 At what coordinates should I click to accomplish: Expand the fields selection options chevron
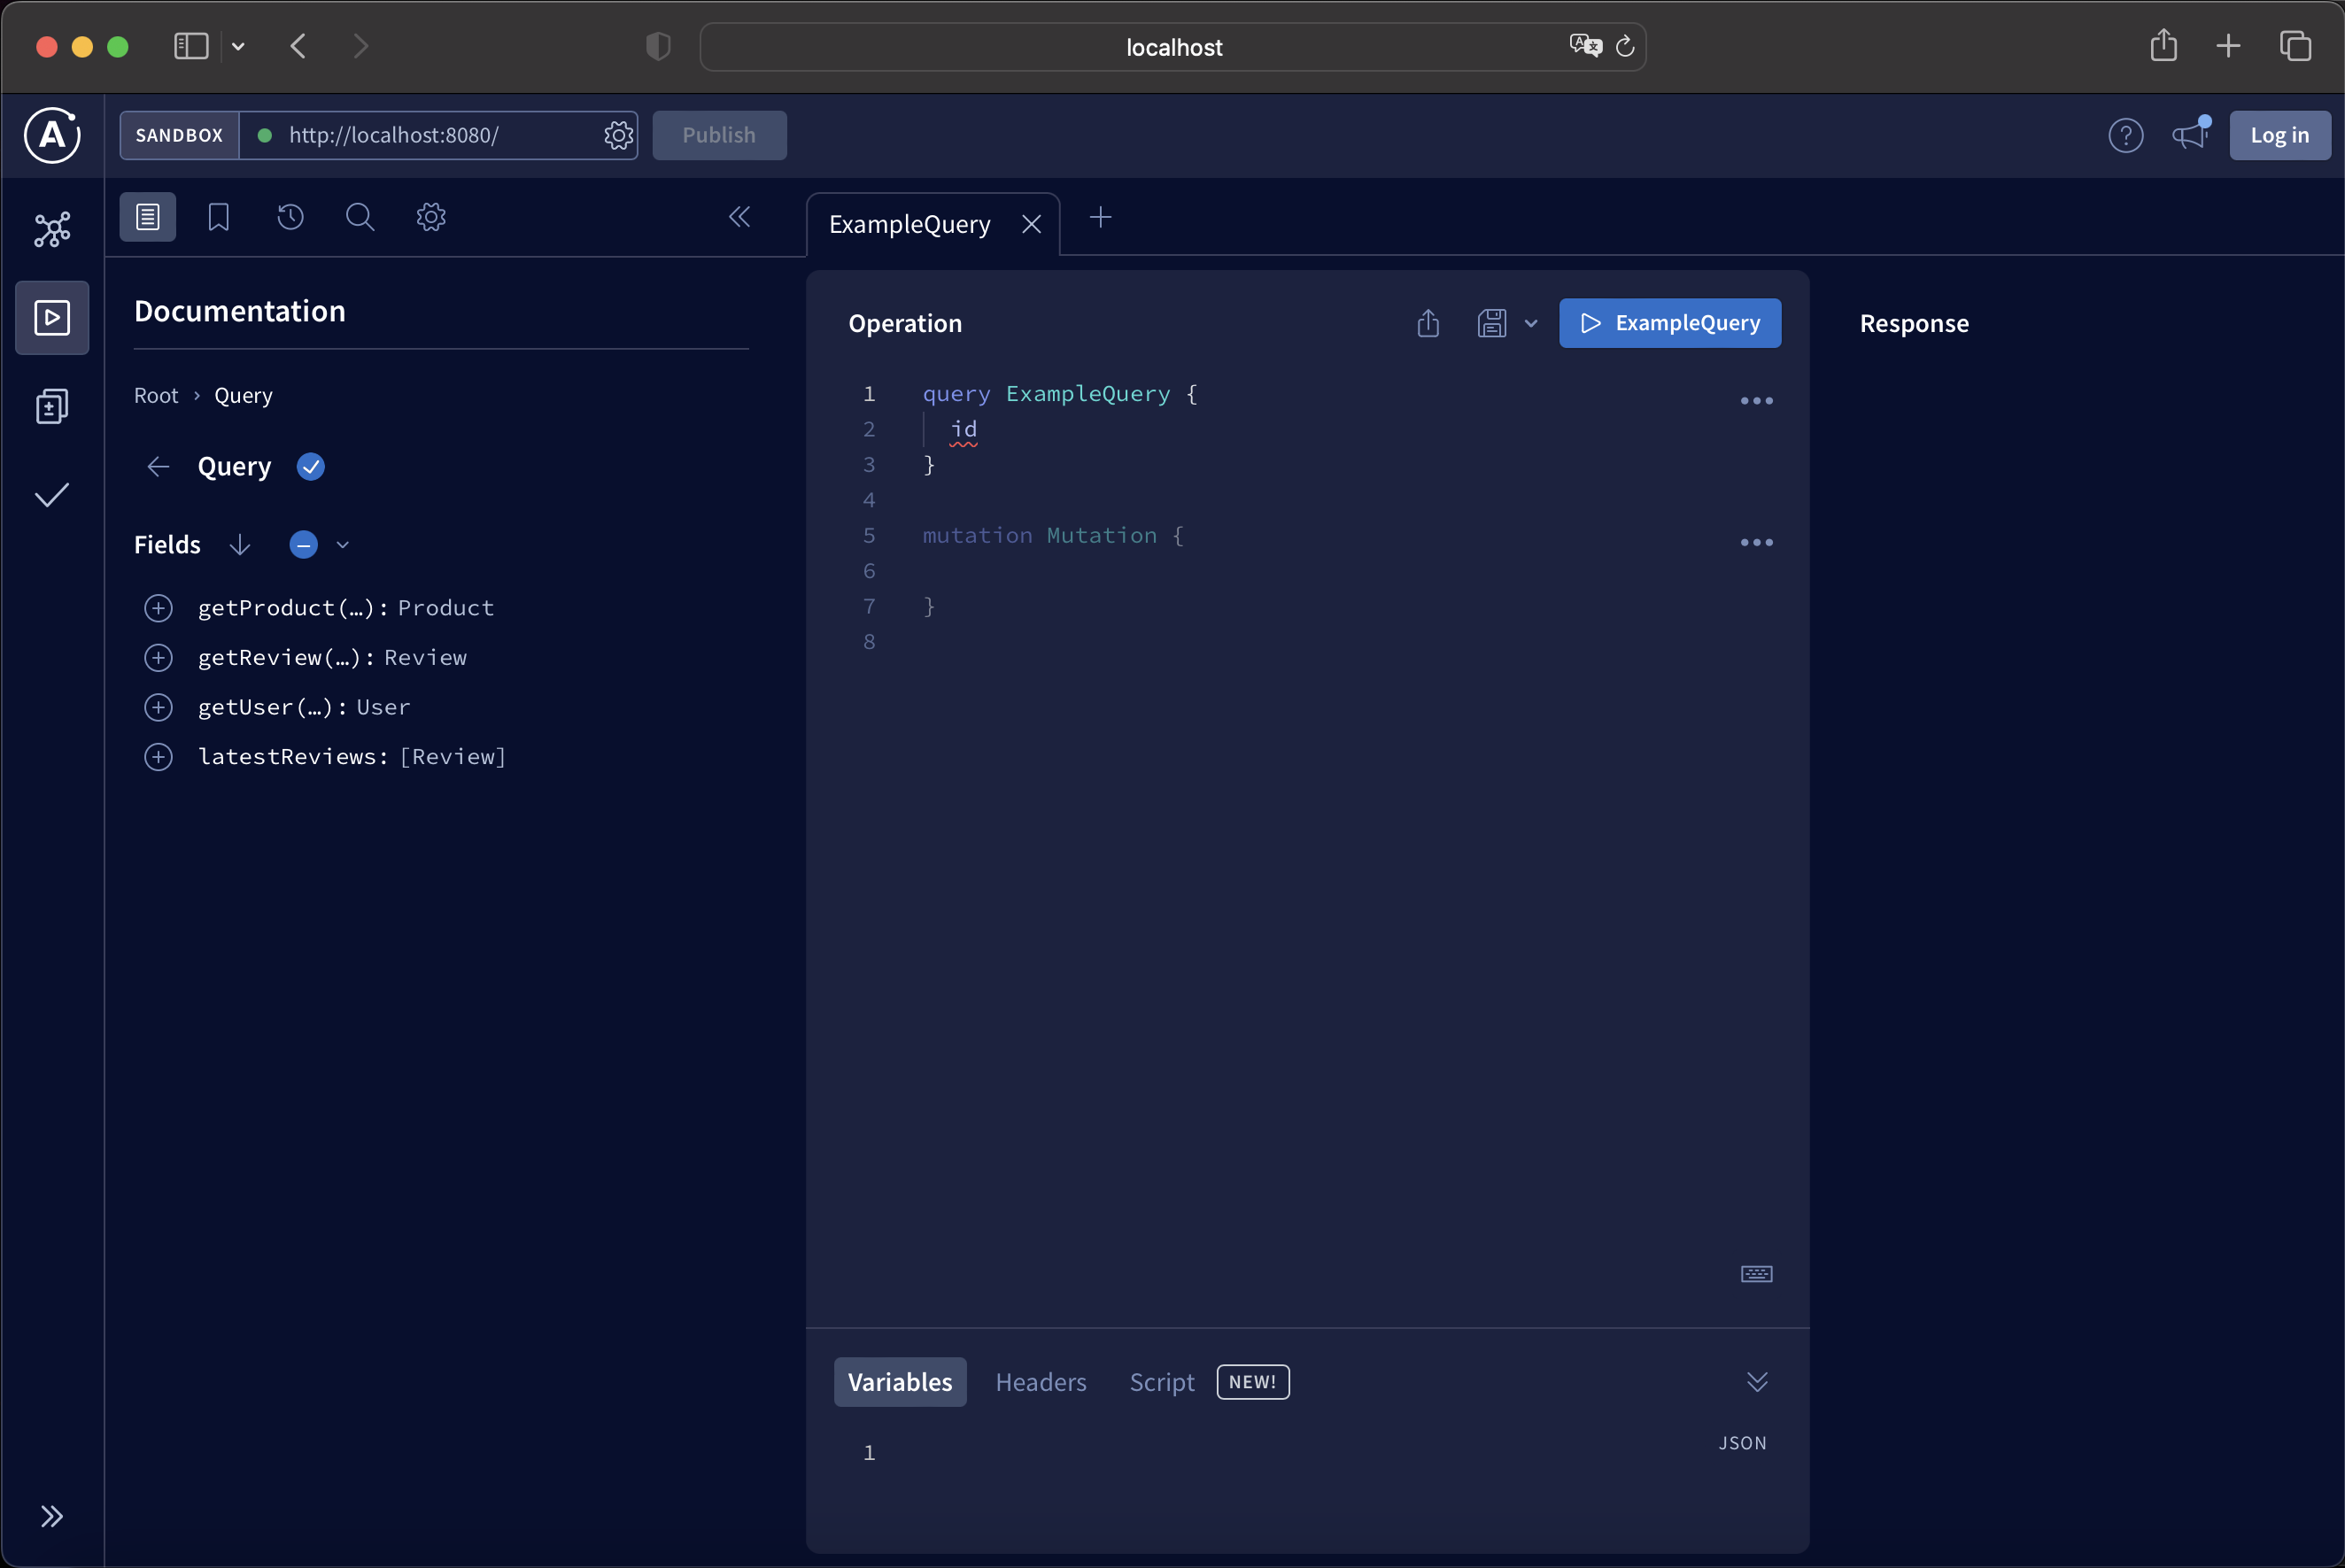pyautogui.click(x=343, y=545)
